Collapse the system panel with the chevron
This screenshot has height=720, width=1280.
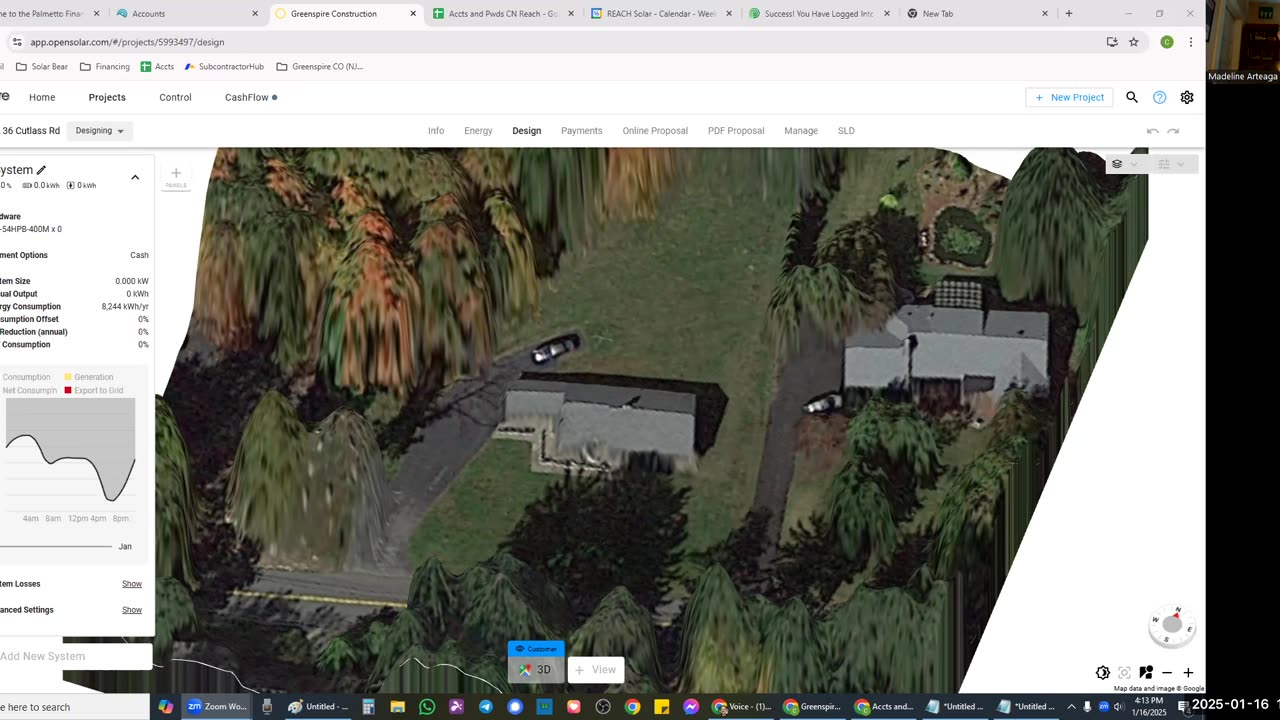pos(135,178)
